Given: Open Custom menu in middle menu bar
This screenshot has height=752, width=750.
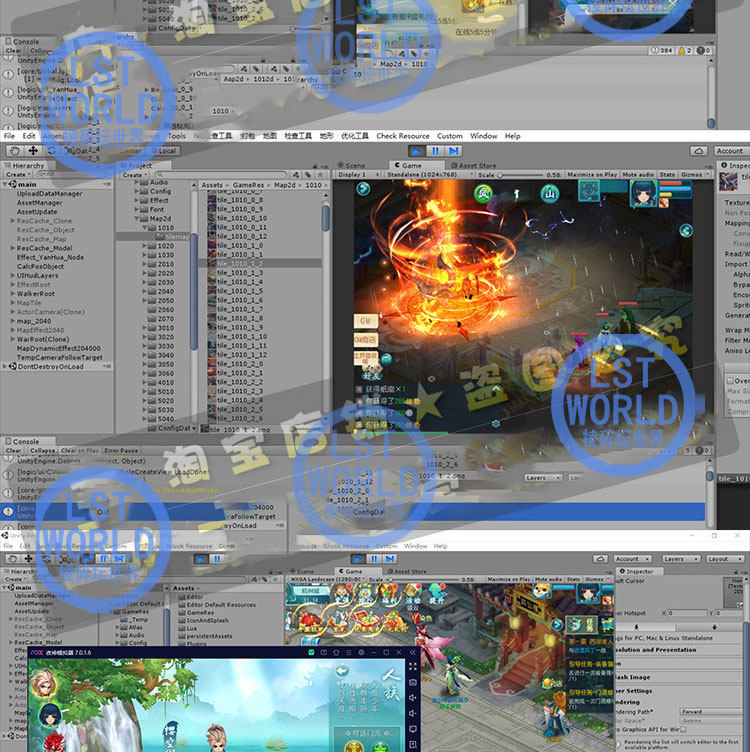Looking at the screenshot, I should pyautogui.click(x=450, y=136).
